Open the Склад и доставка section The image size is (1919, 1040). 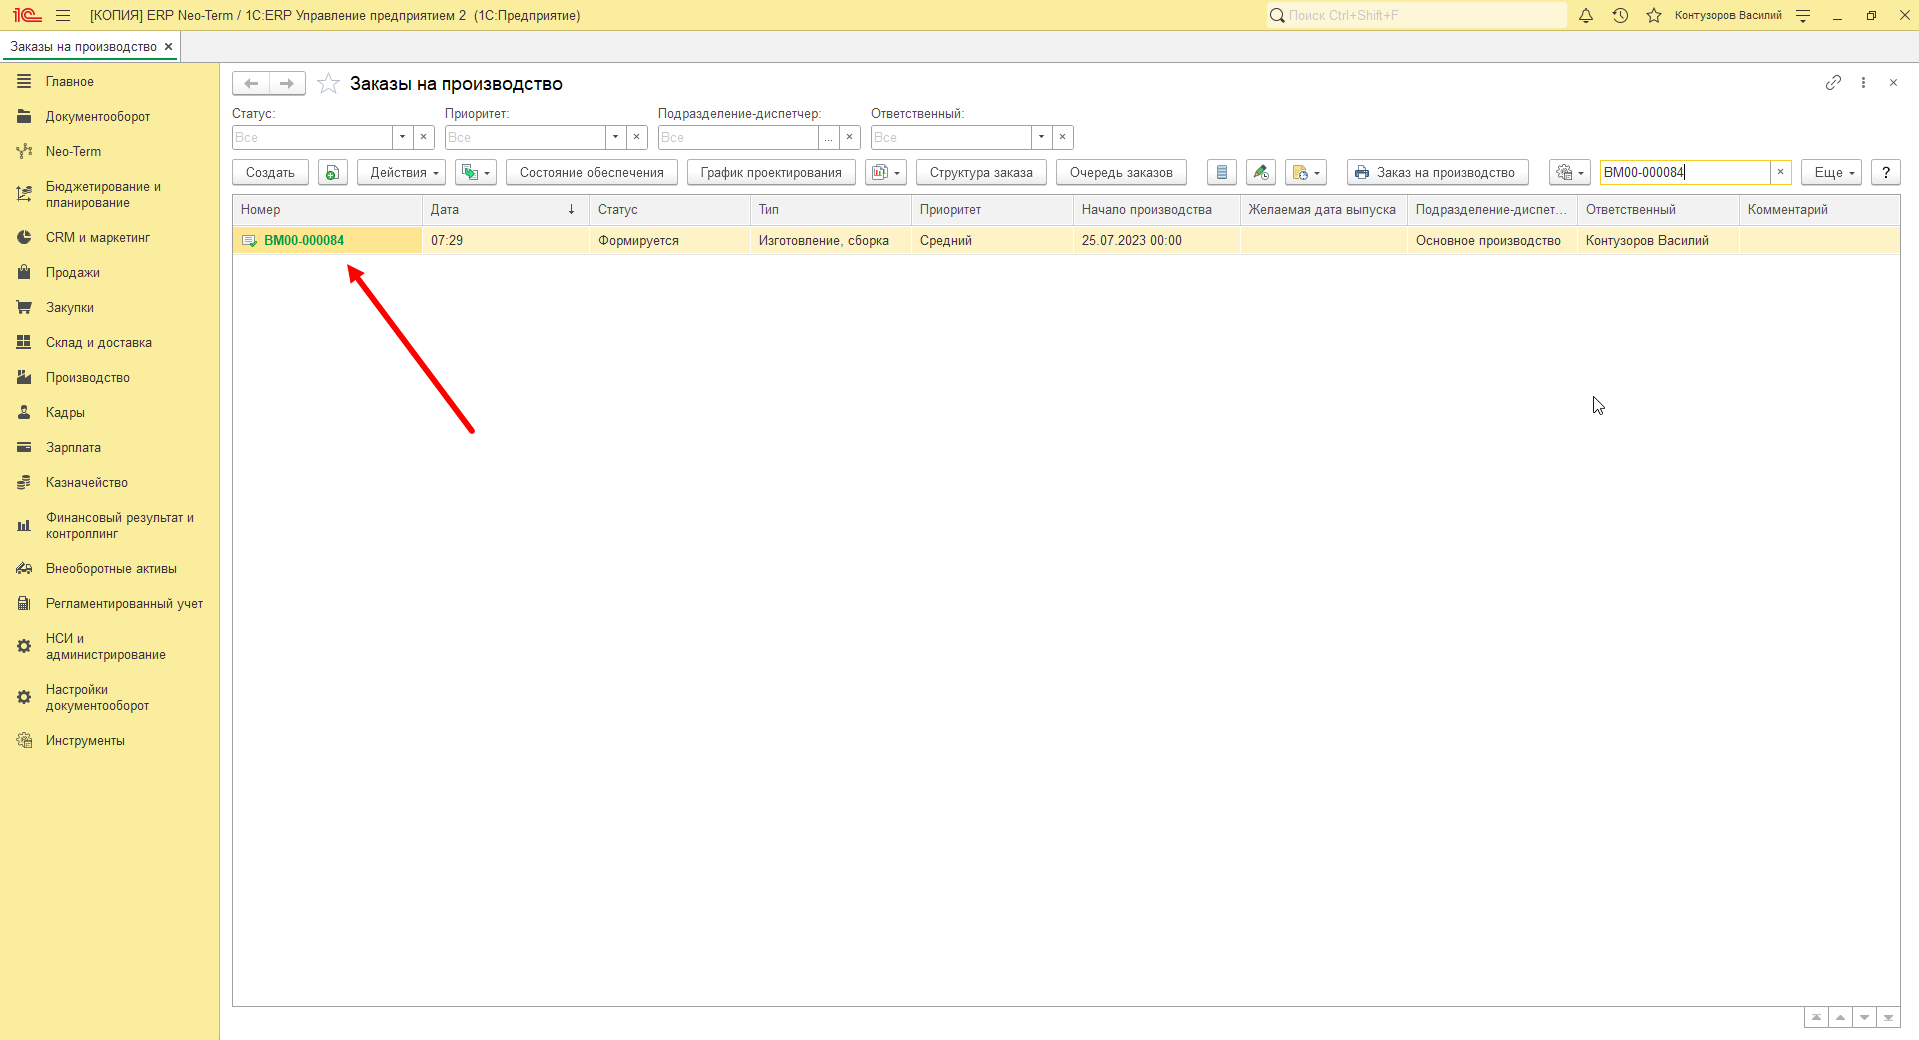[99, 343]
